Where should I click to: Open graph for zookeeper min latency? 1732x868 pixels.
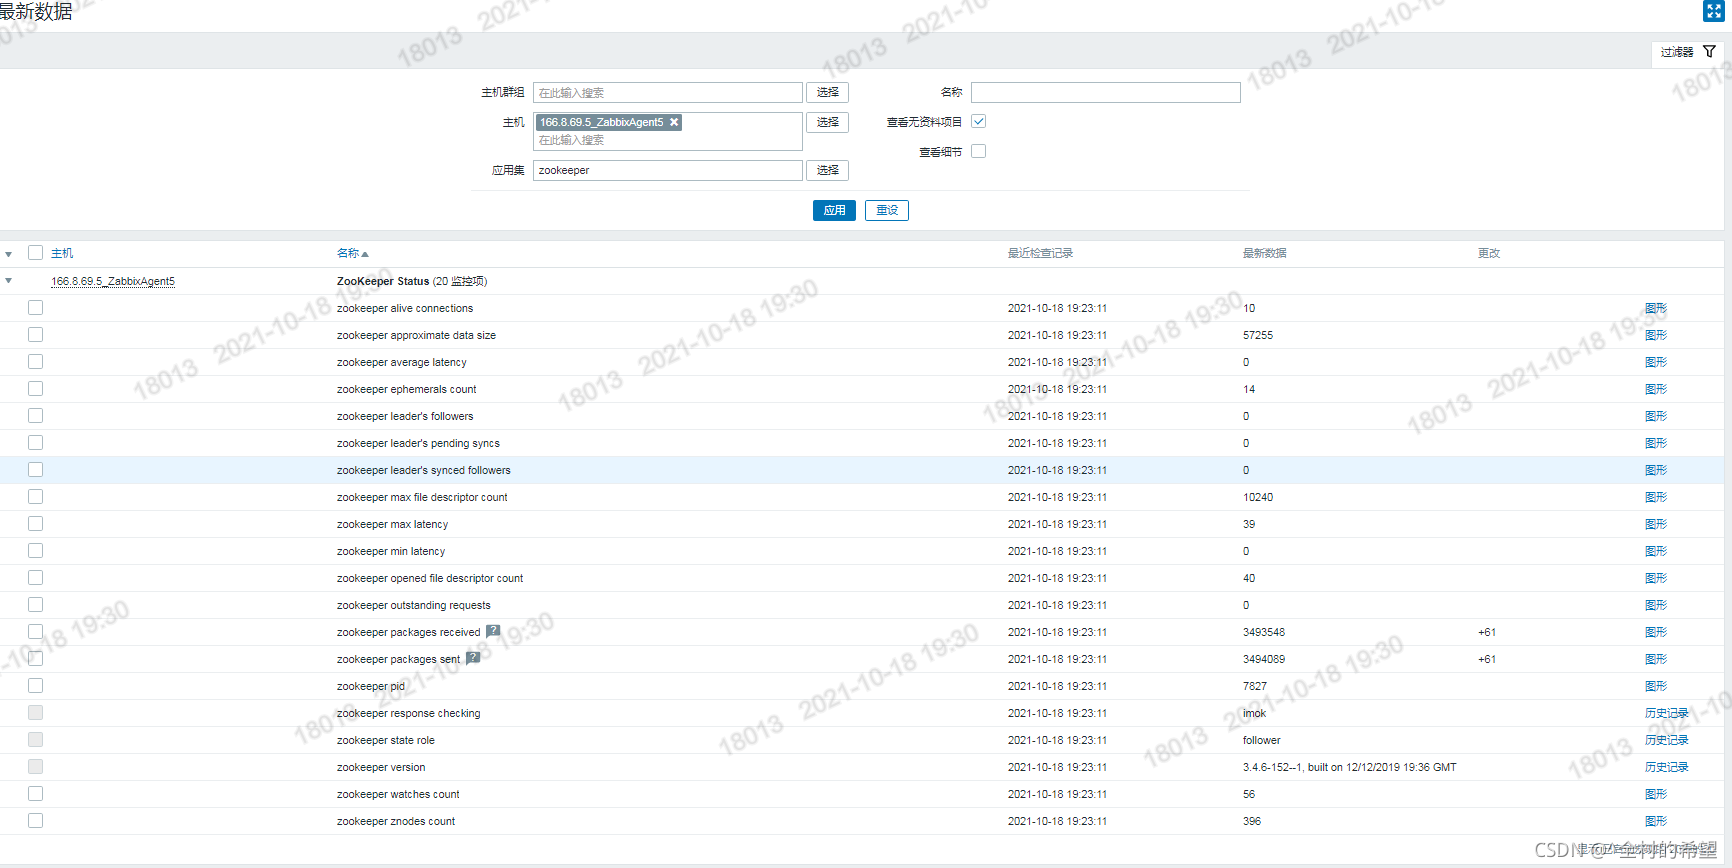click(1656, 551)
